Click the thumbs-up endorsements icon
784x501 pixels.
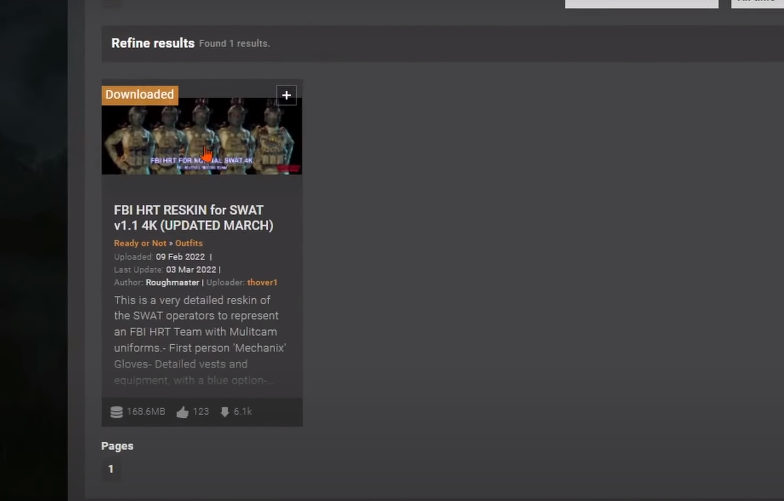(182, 412)
